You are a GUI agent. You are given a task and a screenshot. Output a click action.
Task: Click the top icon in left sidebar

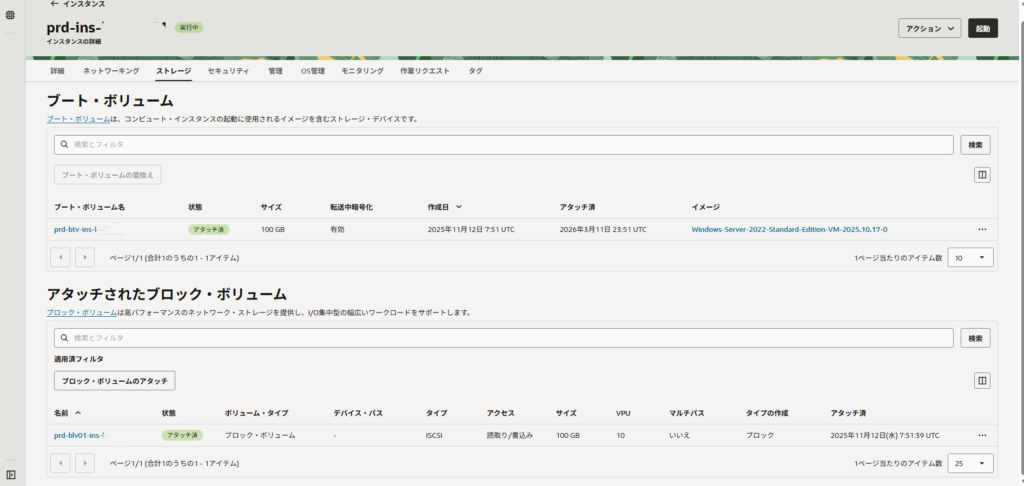[10, 15]
